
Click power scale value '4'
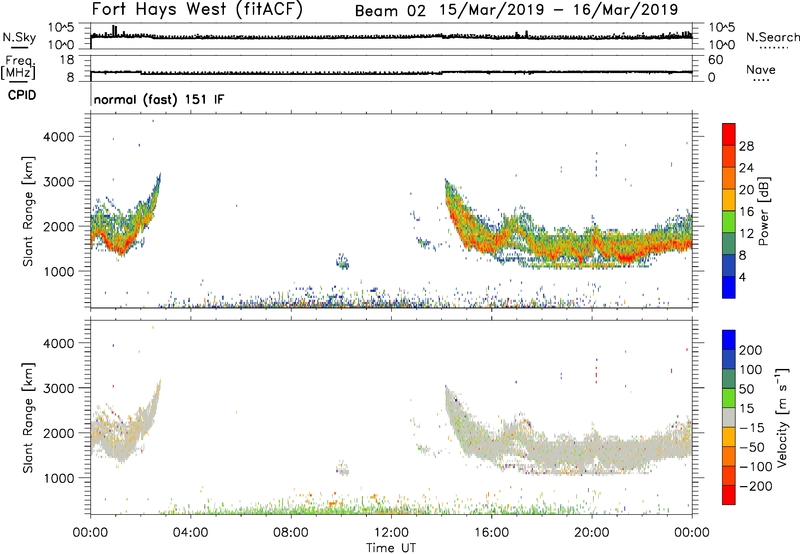[742, 277]
